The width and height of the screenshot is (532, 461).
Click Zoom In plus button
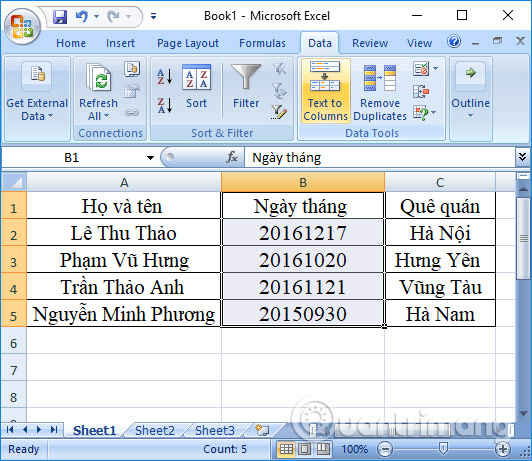coord(502,449)
